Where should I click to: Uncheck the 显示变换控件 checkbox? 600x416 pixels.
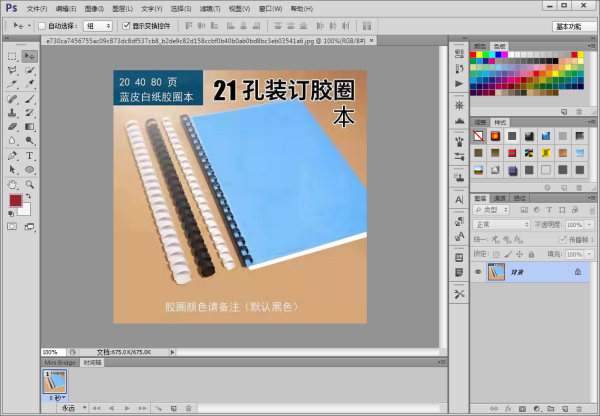126,25
